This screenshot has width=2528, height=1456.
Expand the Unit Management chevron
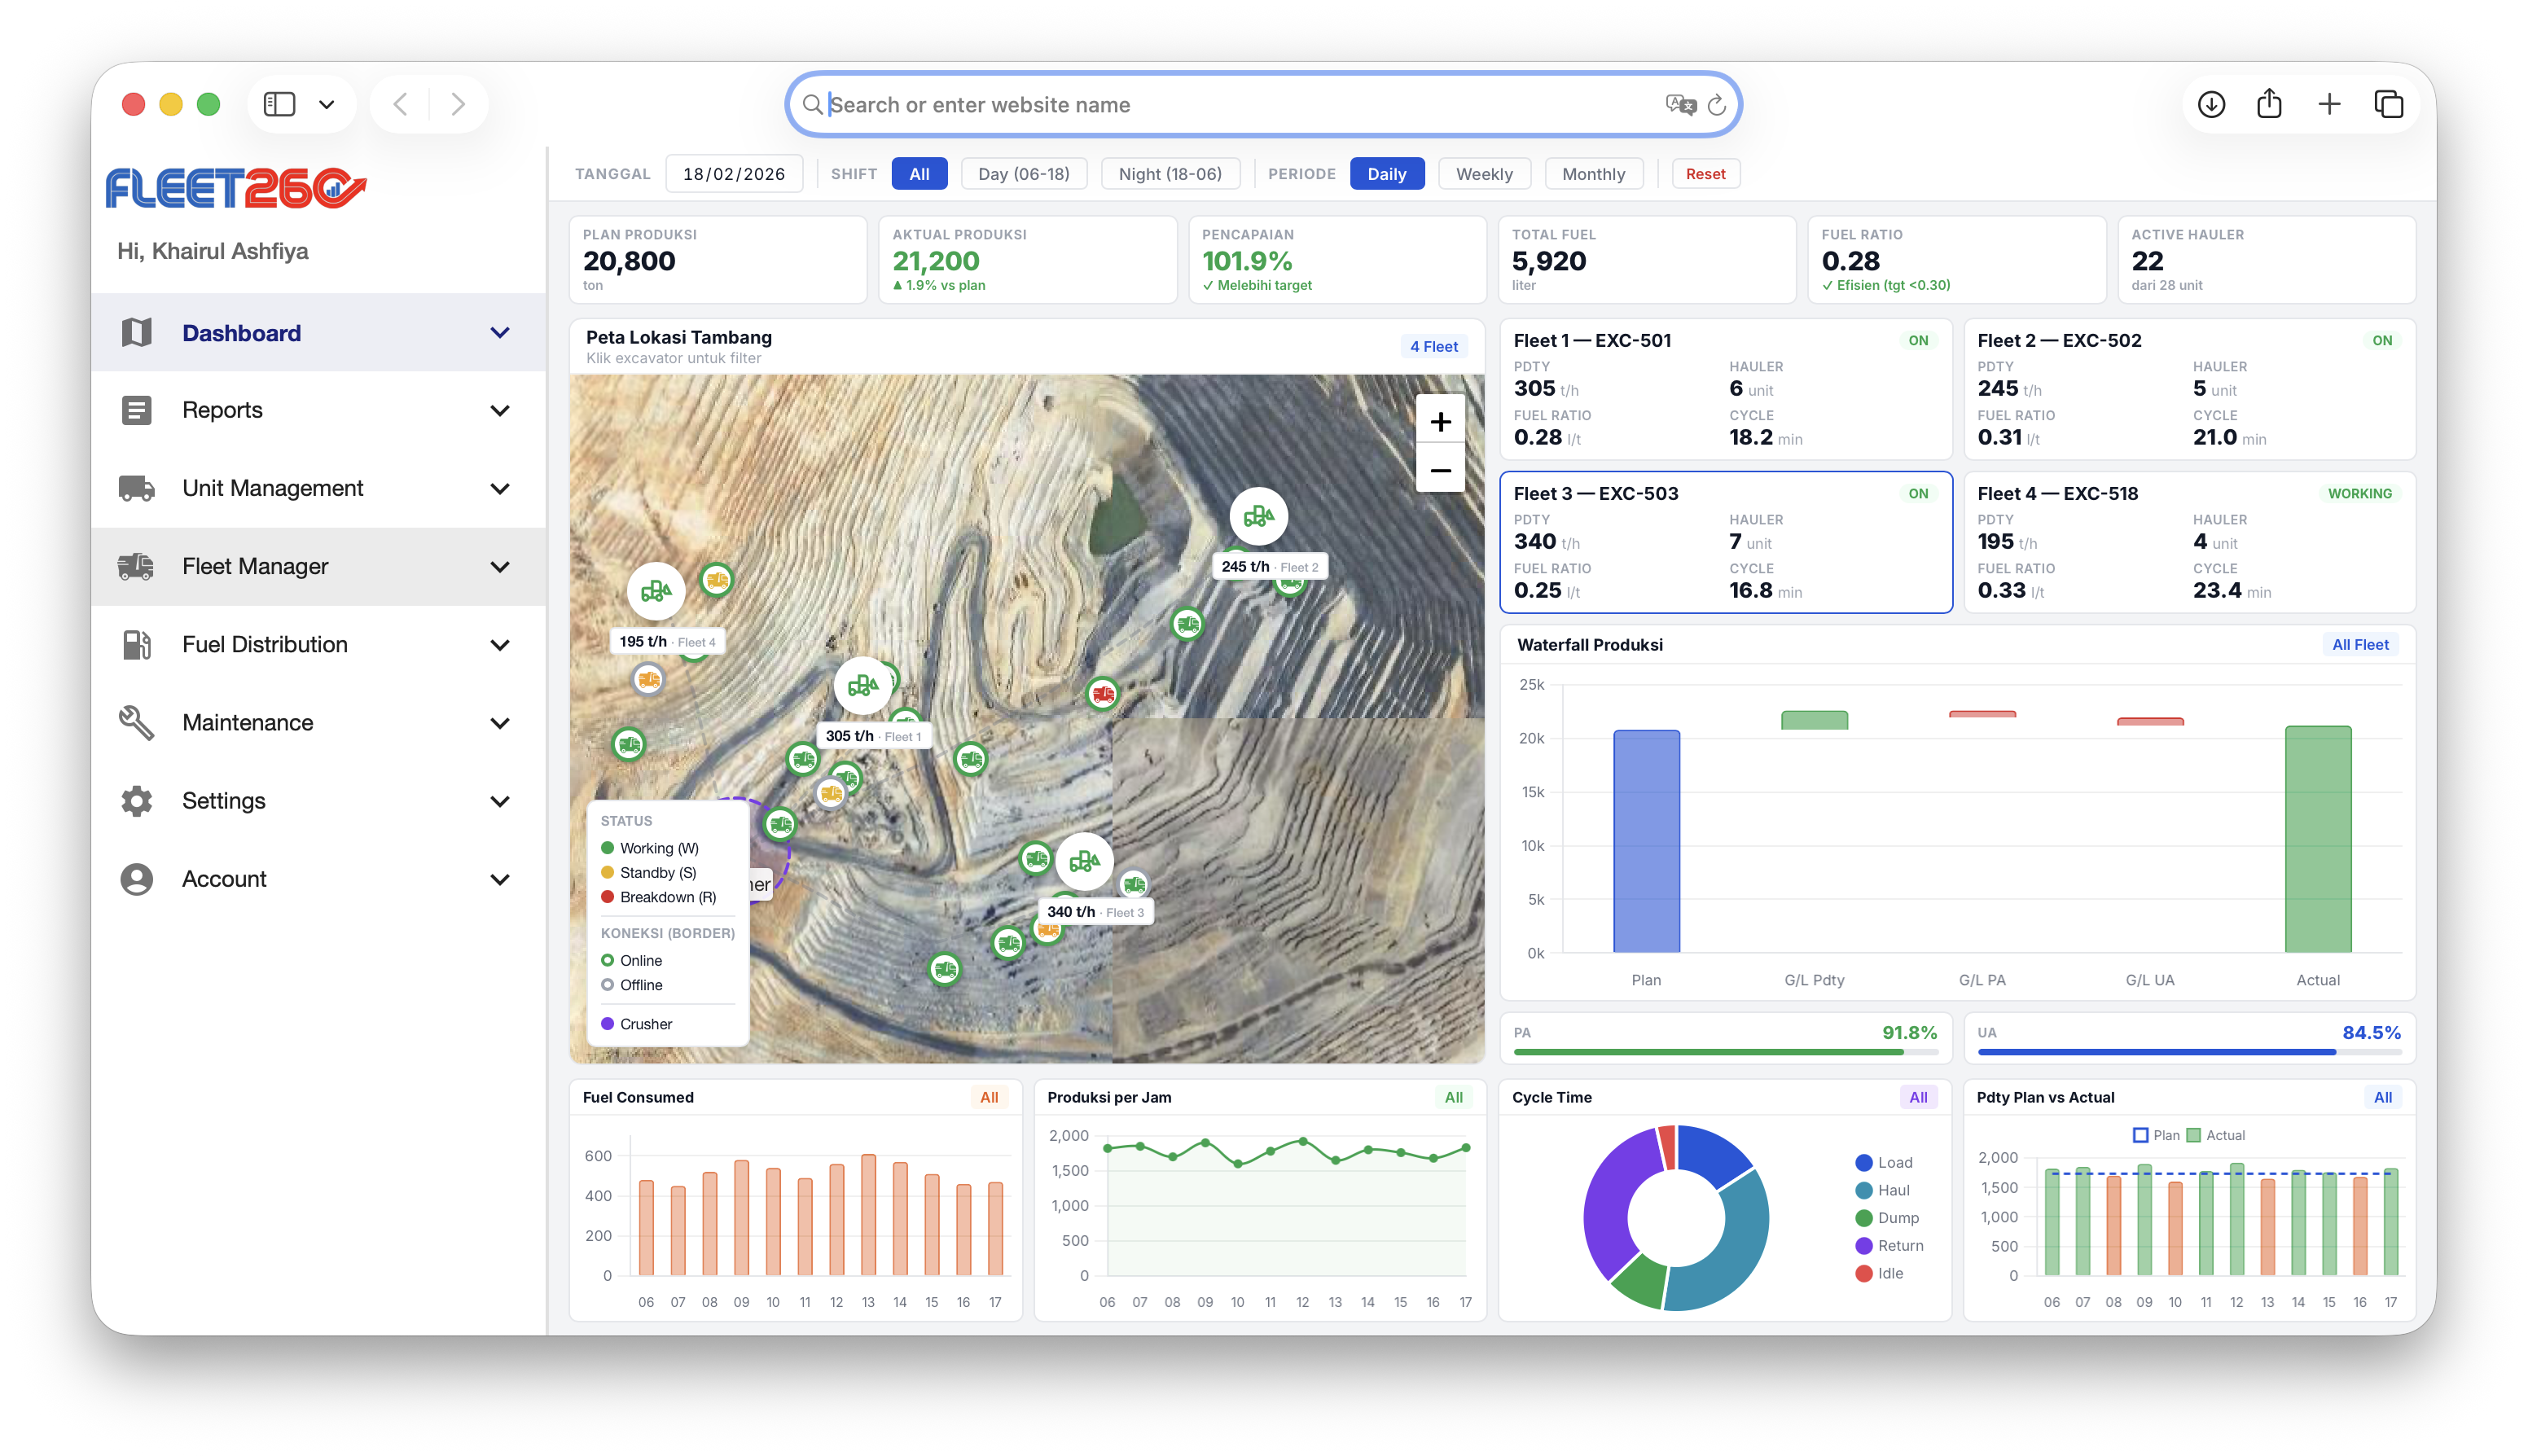click(x=500, y=488)
